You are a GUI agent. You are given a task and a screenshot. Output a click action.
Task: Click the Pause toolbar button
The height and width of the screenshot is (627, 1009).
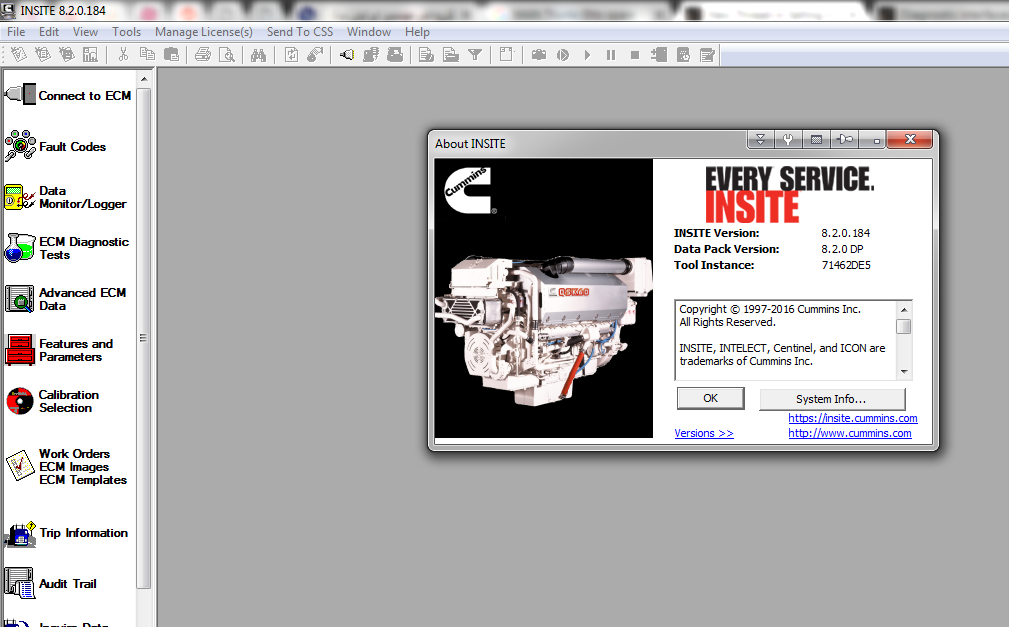tap(611, 55)
